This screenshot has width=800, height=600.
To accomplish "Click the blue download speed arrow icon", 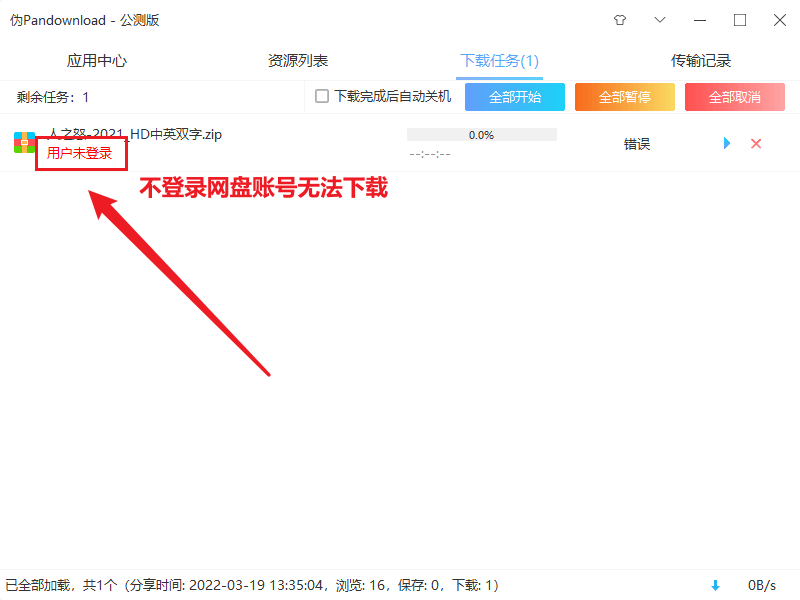I will click(715, 585).
